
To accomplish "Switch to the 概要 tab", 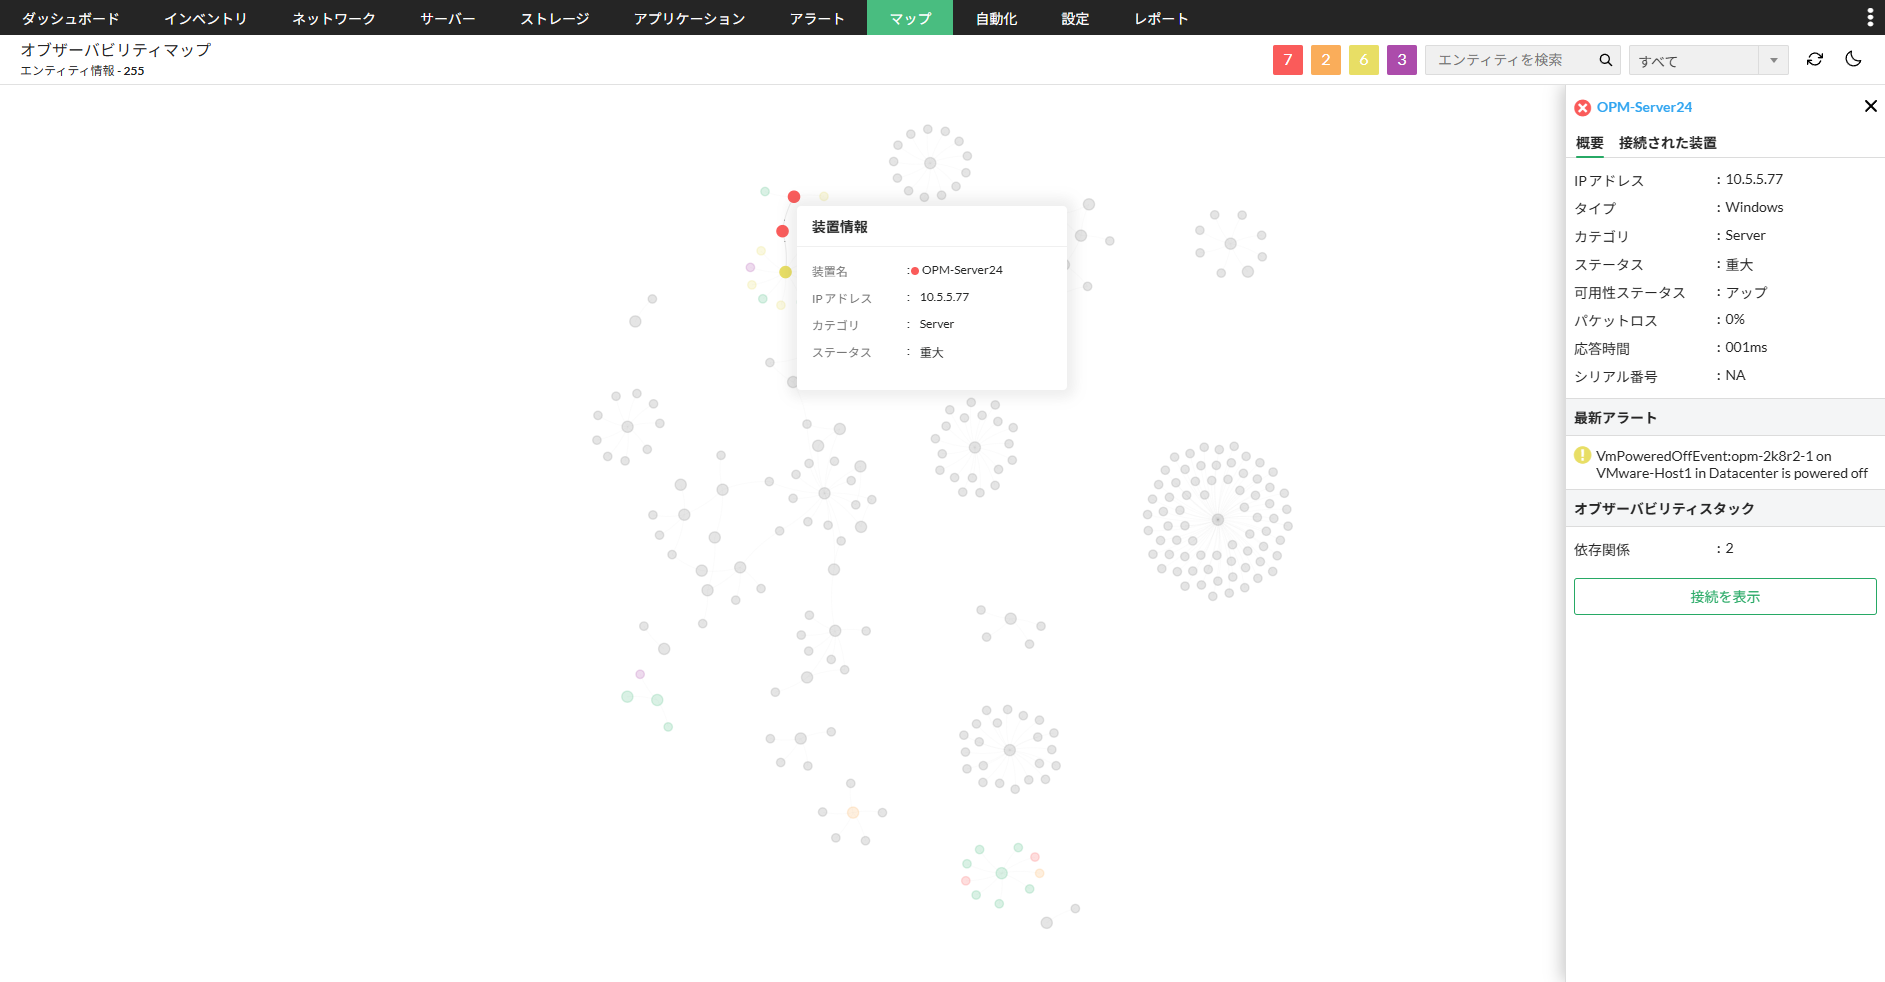I will 1590,143.
